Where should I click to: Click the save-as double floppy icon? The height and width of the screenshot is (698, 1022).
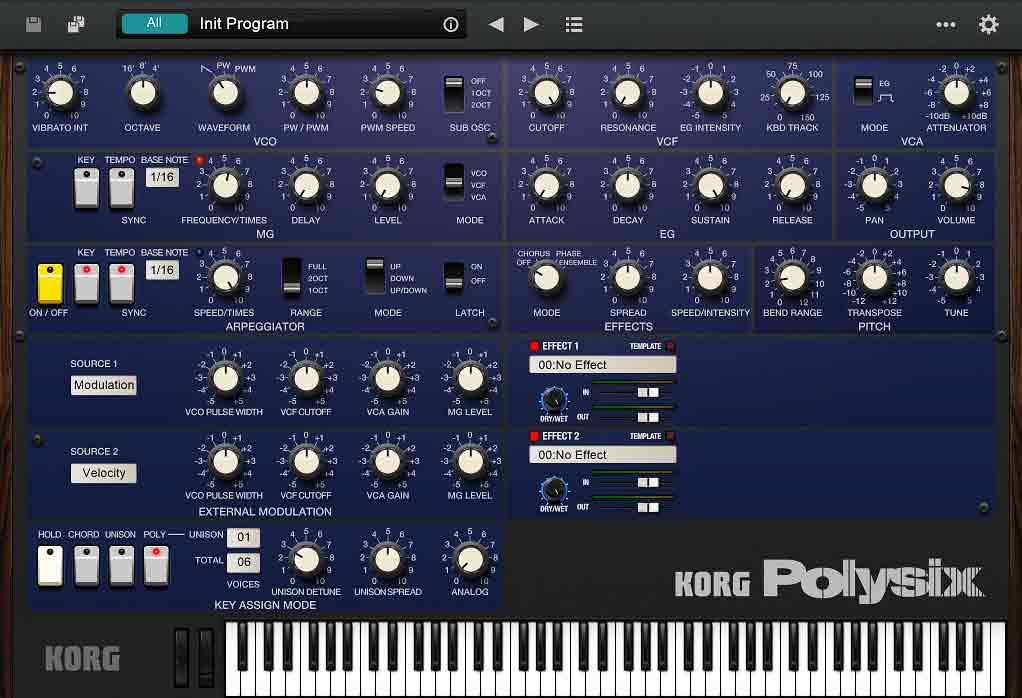[76, 24]
